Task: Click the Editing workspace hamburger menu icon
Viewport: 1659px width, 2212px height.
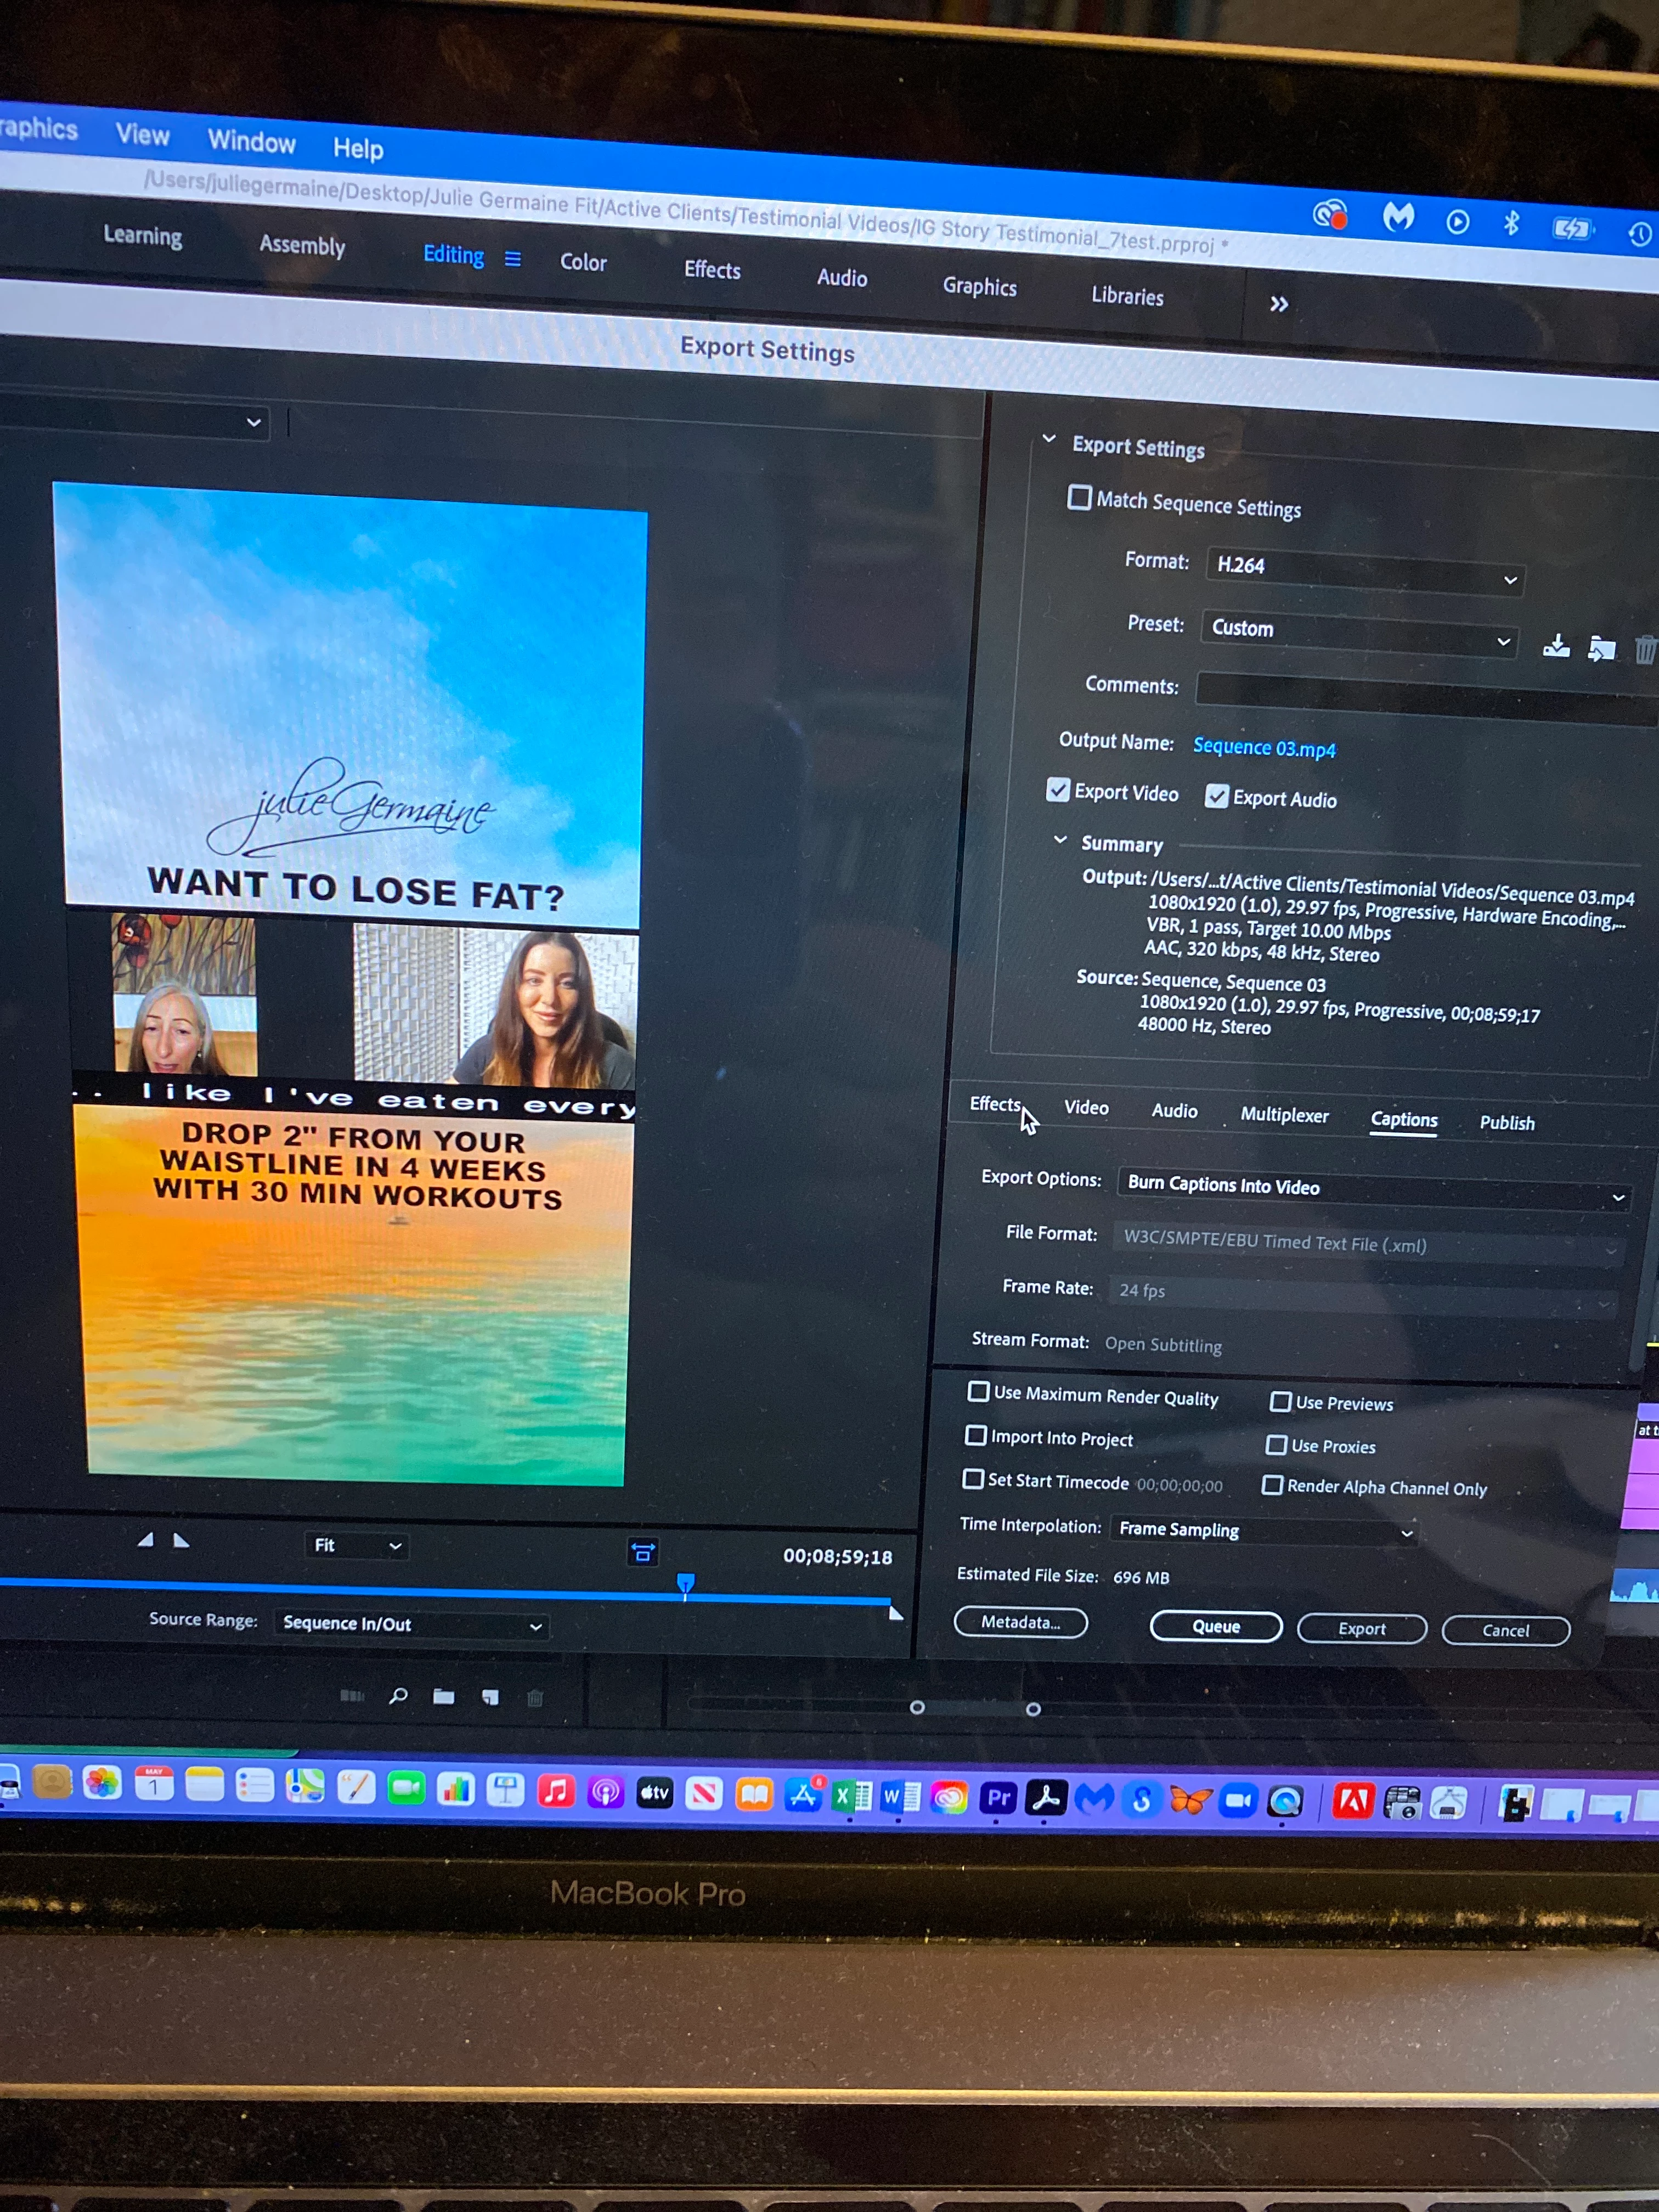Action: (513, 259)
